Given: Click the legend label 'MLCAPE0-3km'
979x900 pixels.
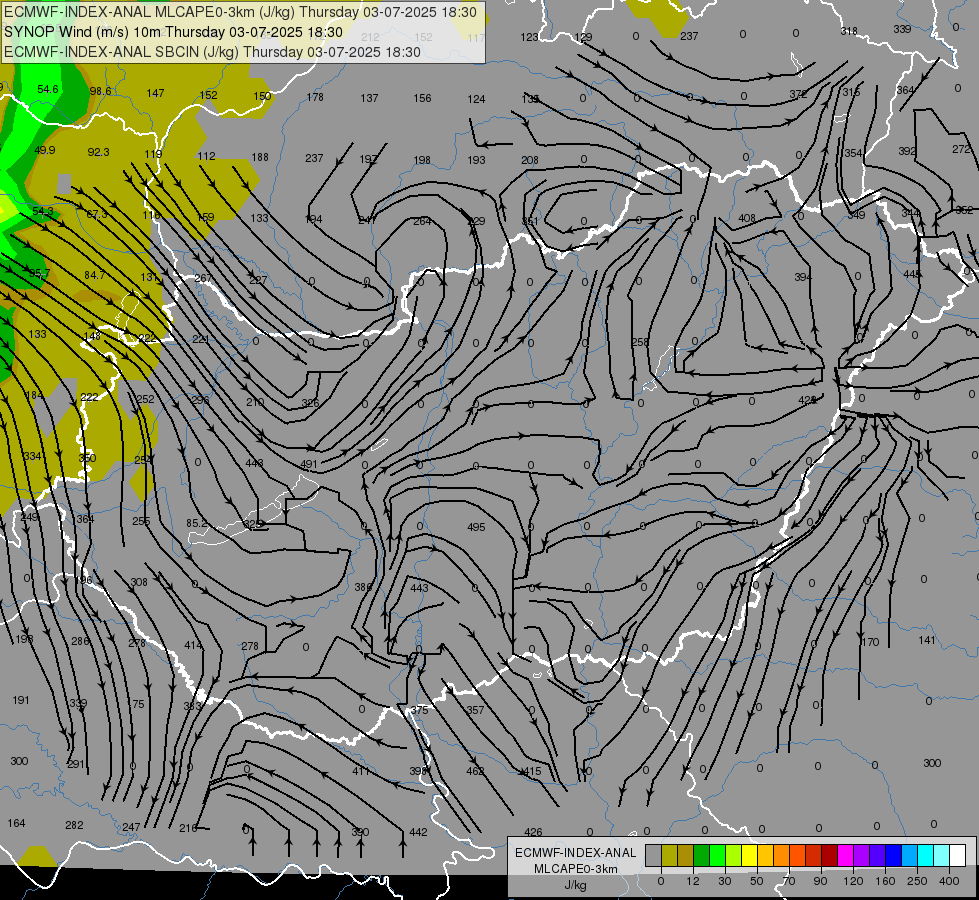Looking at the screenshot, I should tap(576, 869).
